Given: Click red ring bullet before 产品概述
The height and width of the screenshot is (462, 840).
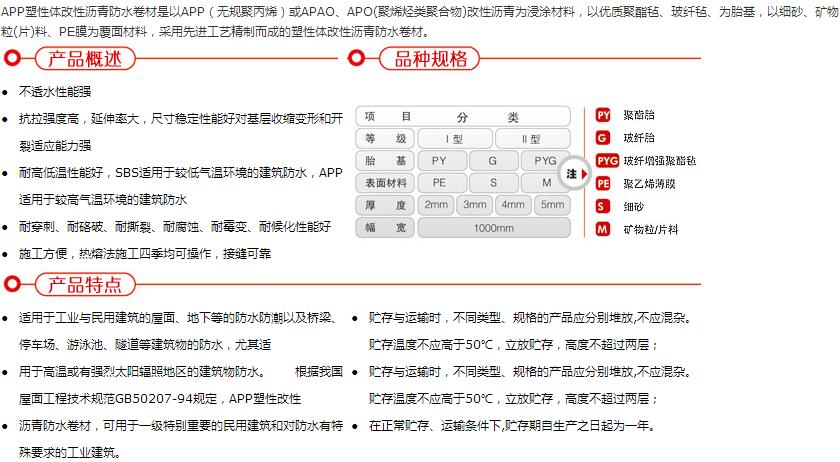Looking at the screenshot, I should [13, 58].
